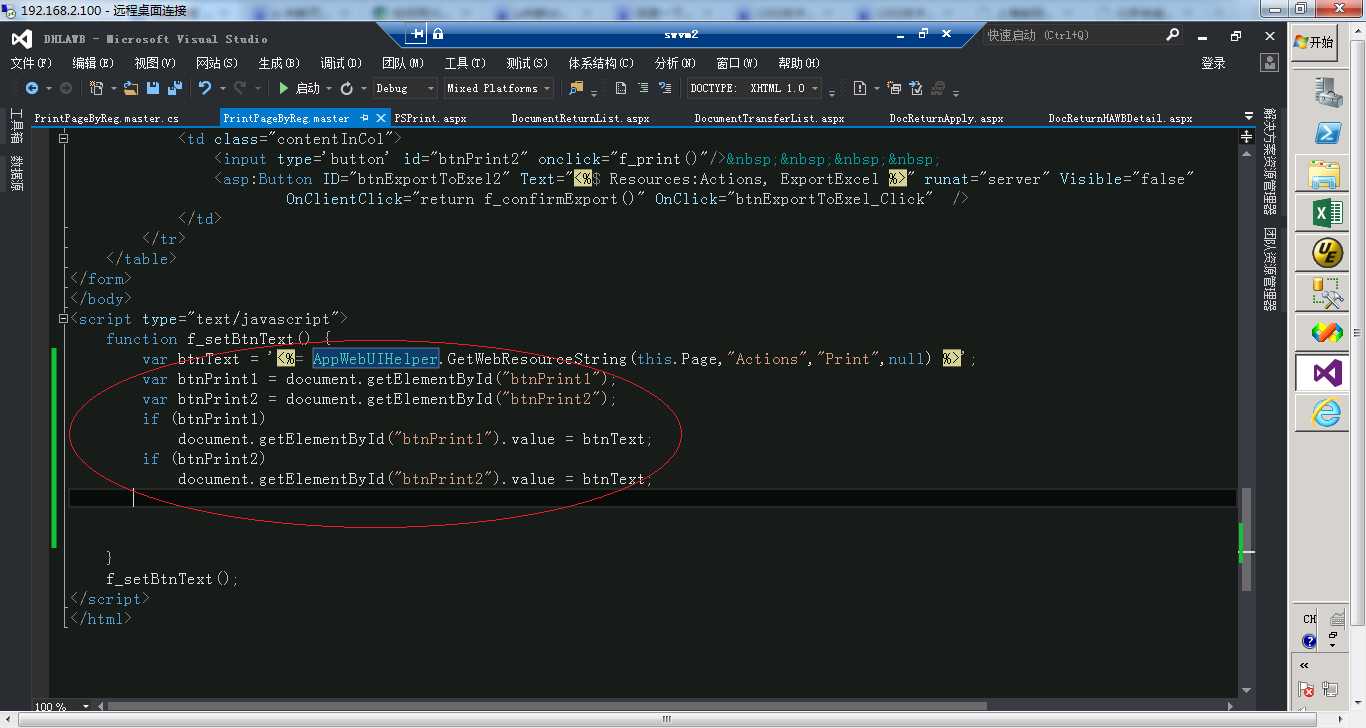Toggle pin on PrintPageByReg.master tab
The height and width of the screenshot is (728, 1366).
[x=365, y=118]
